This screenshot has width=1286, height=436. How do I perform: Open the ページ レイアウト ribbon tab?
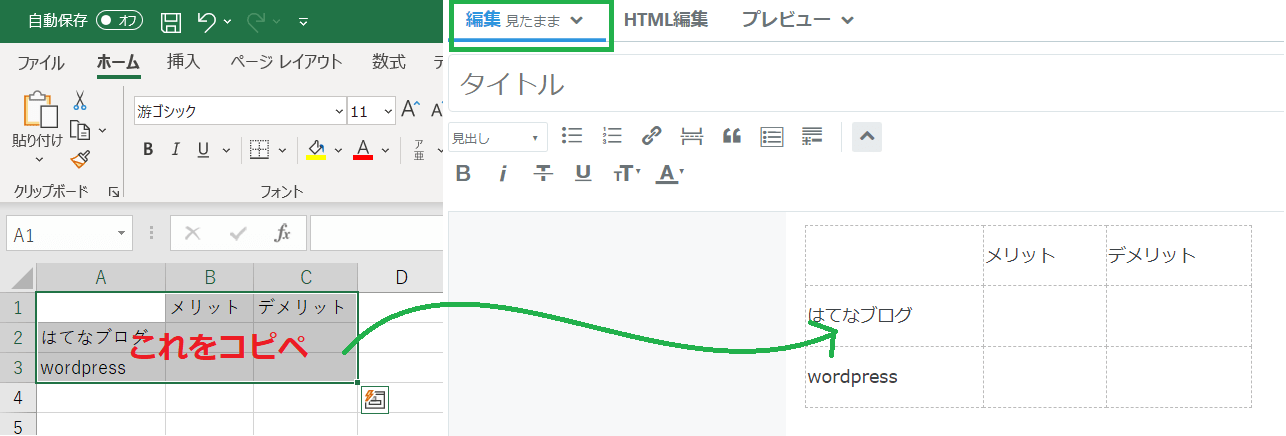(x=286, y=62)
